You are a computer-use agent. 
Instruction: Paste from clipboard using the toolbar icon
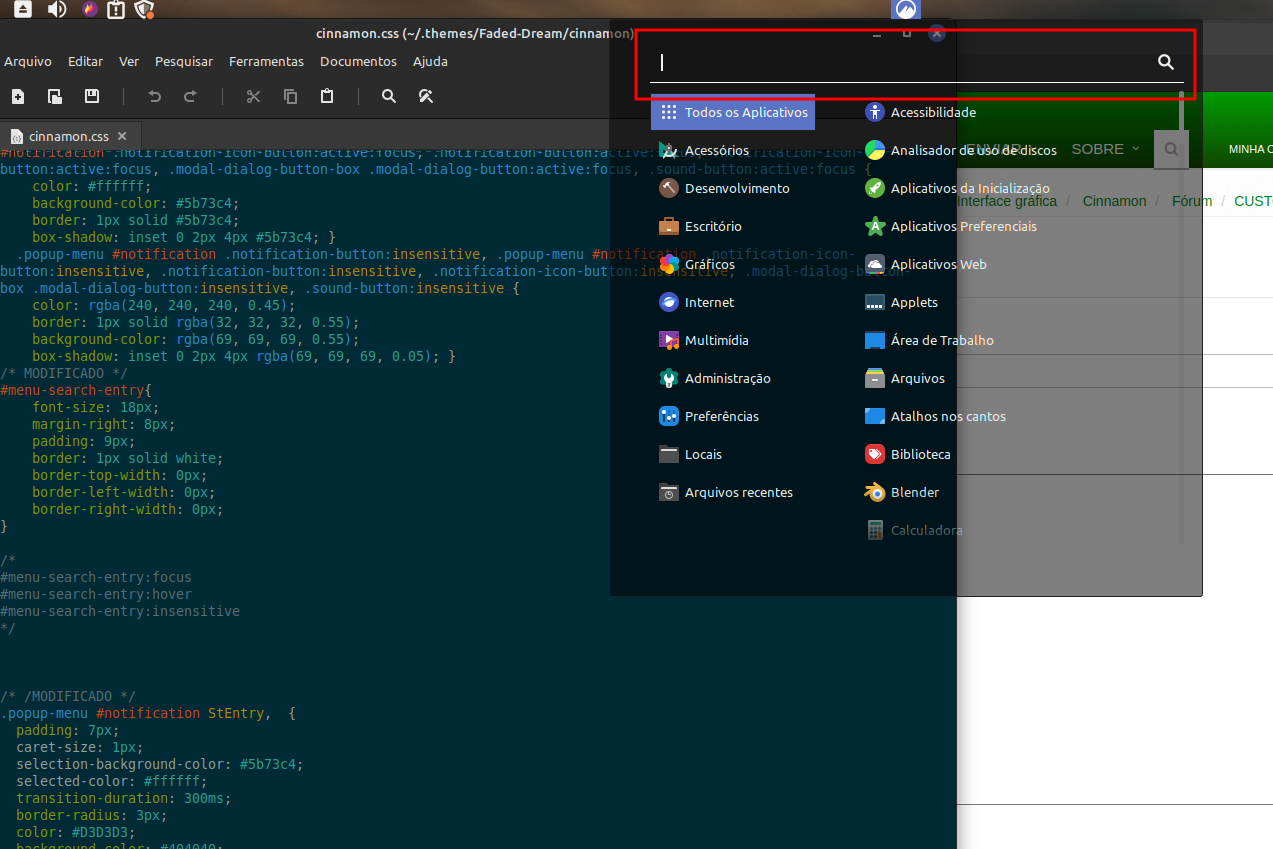[x=327, y=97]
